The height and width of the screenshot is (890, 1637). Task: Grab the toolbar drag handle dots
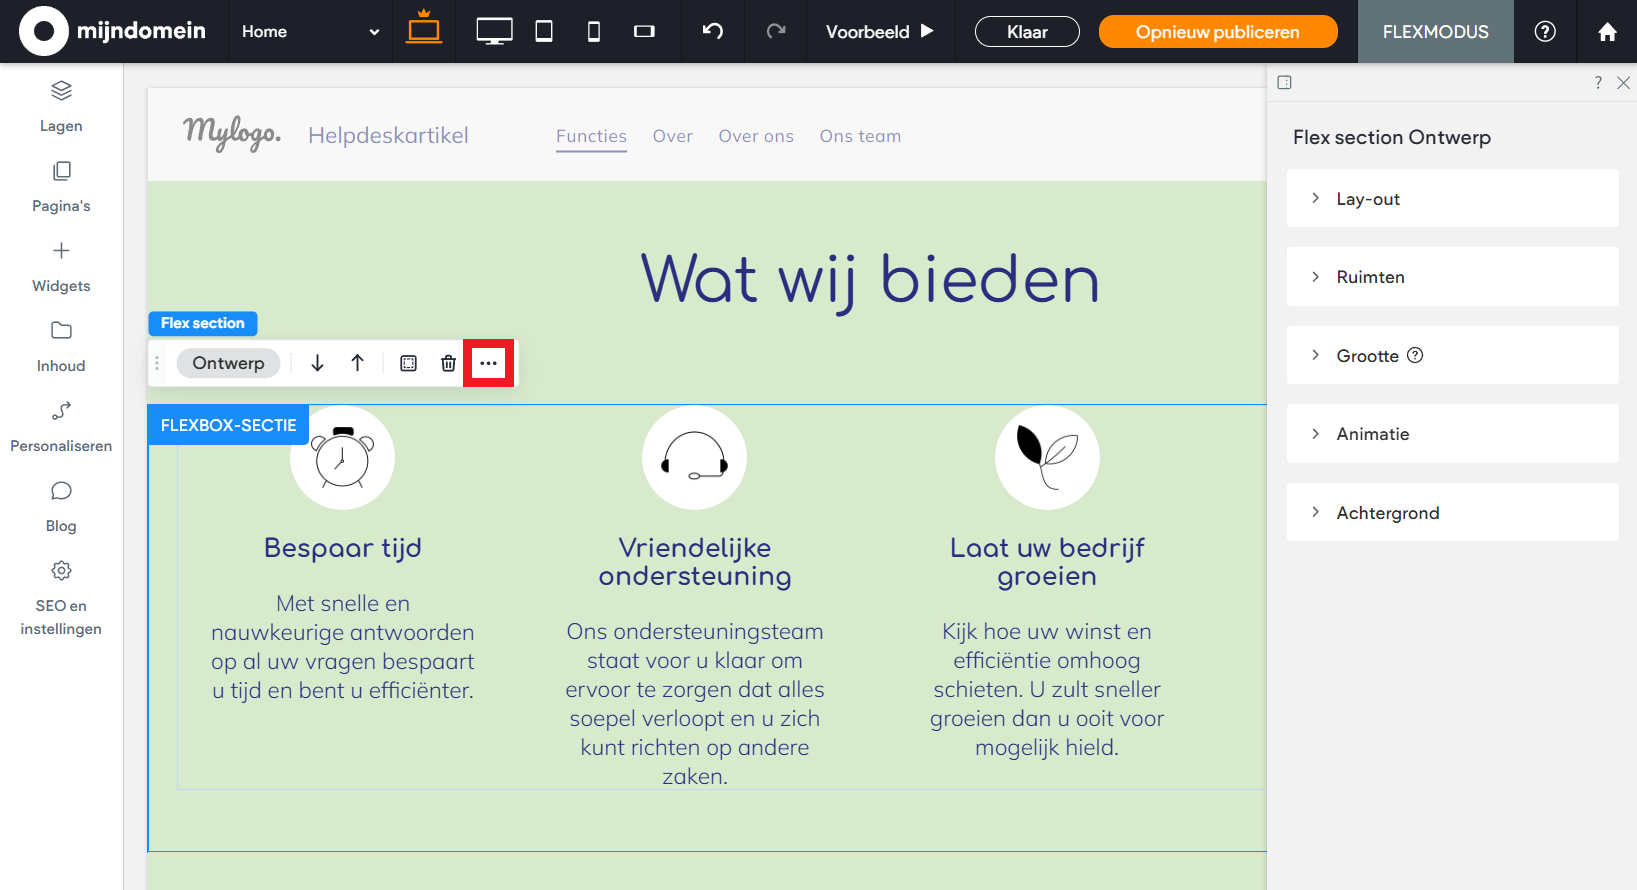[157, 363]
